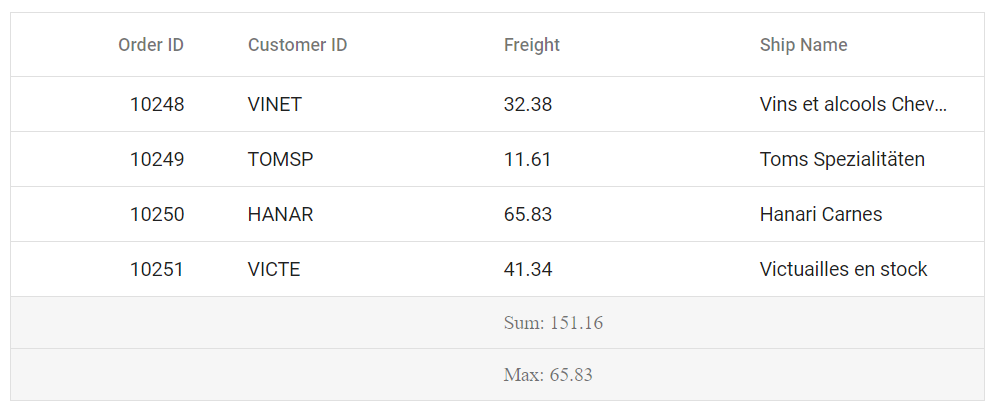Image resolution: width=995 pixels, height=409 pixels.
Task: Select order 10248 cell
Action: (157, 104)
